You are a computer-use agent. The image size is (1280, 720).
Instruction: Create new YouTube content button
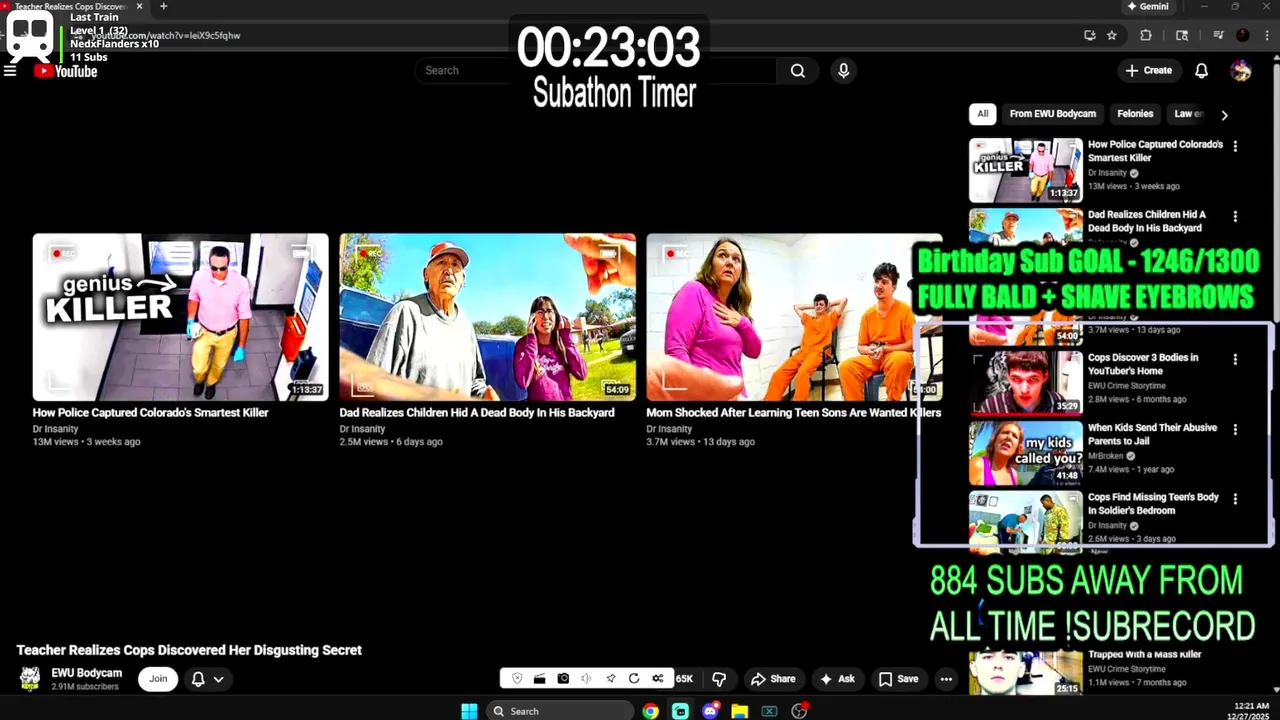[x=1148, y=71]
